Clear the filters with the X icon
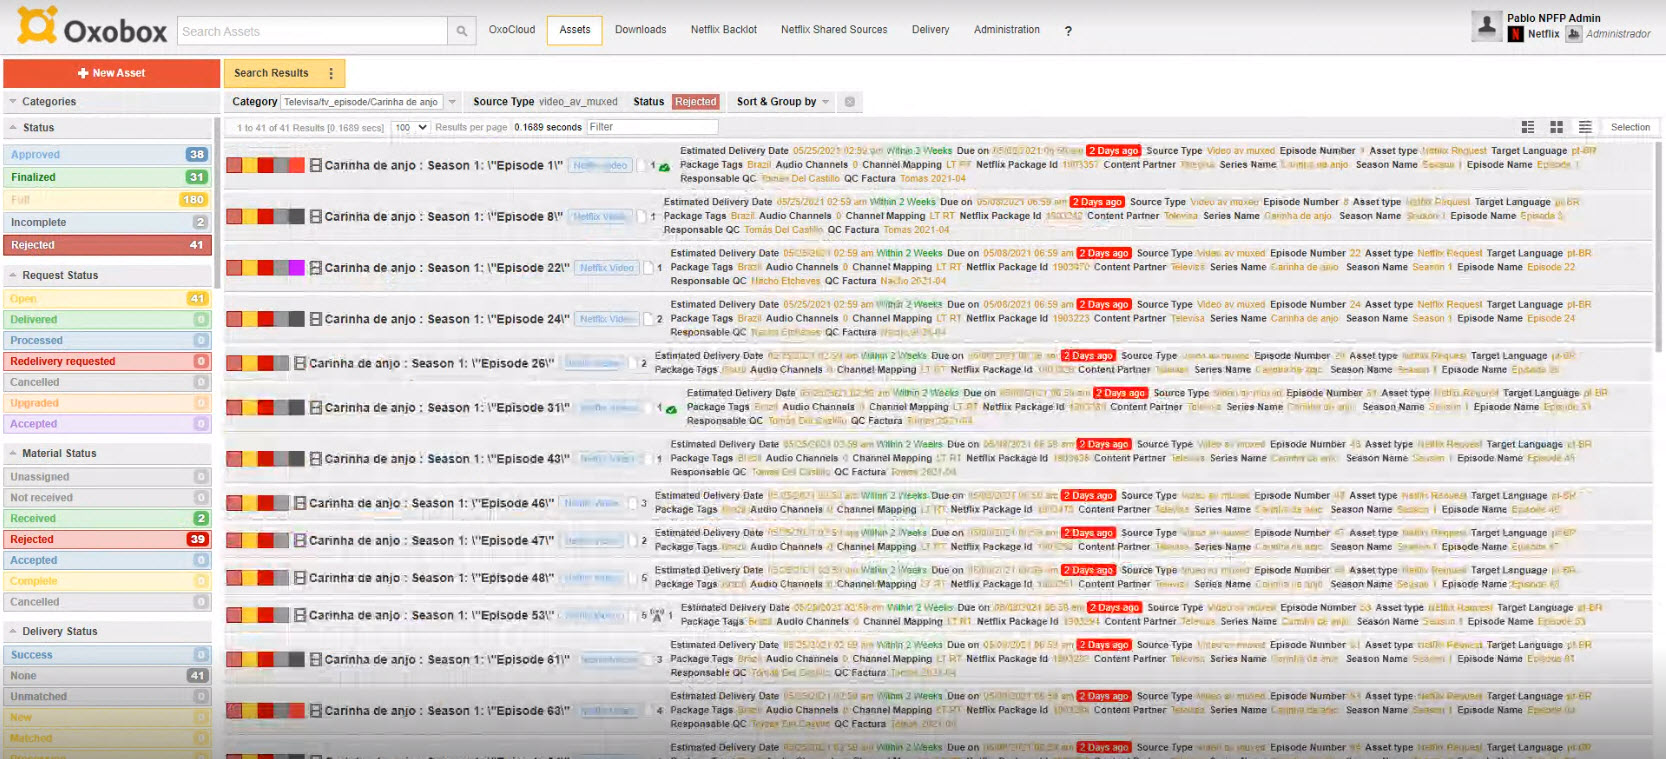 point(849,102)
